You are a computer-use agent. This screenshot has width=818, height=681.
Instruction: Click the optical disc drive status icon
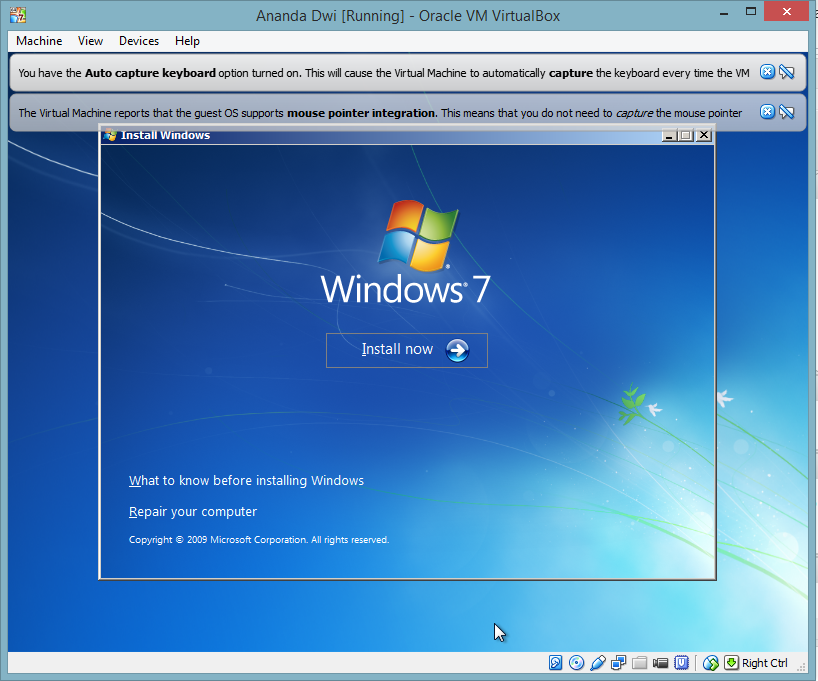576,663
